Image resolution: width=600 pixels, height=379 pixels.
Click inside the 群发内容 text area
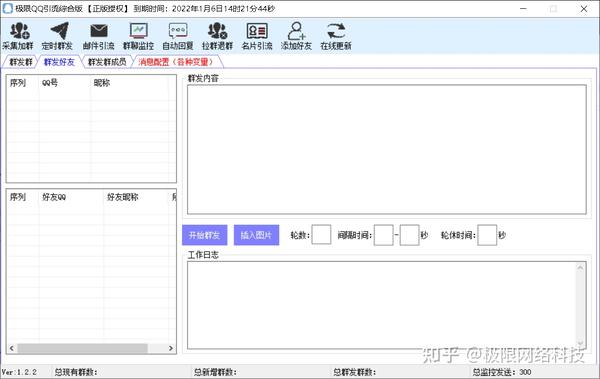[386, 149]
